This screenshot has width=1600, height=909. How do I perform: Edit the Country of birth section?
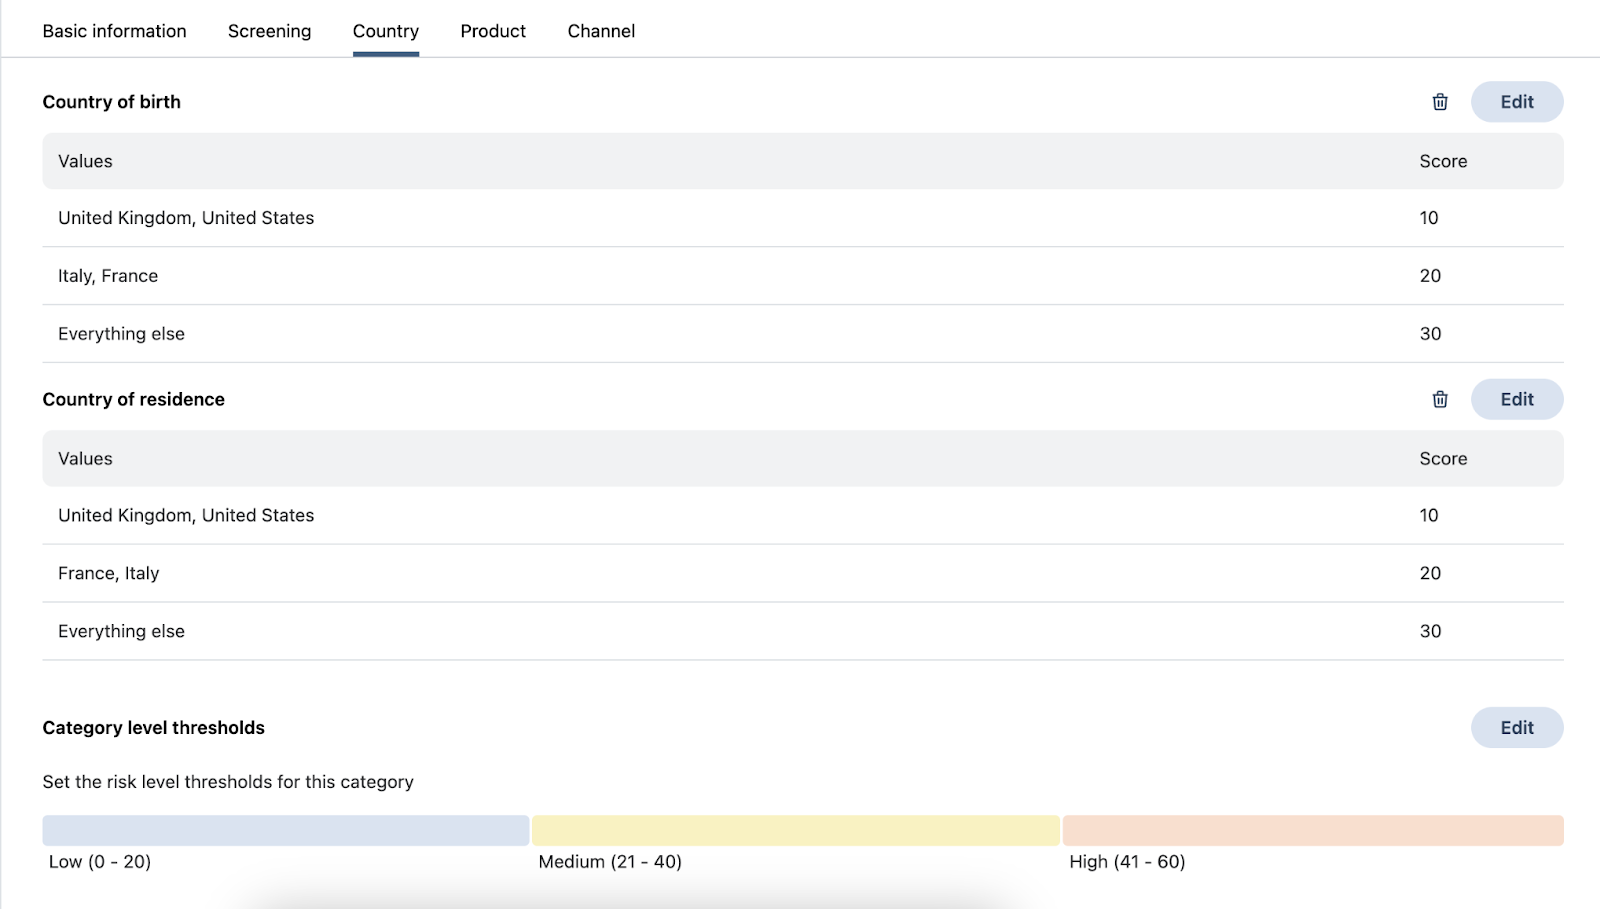coord(1516,102)
